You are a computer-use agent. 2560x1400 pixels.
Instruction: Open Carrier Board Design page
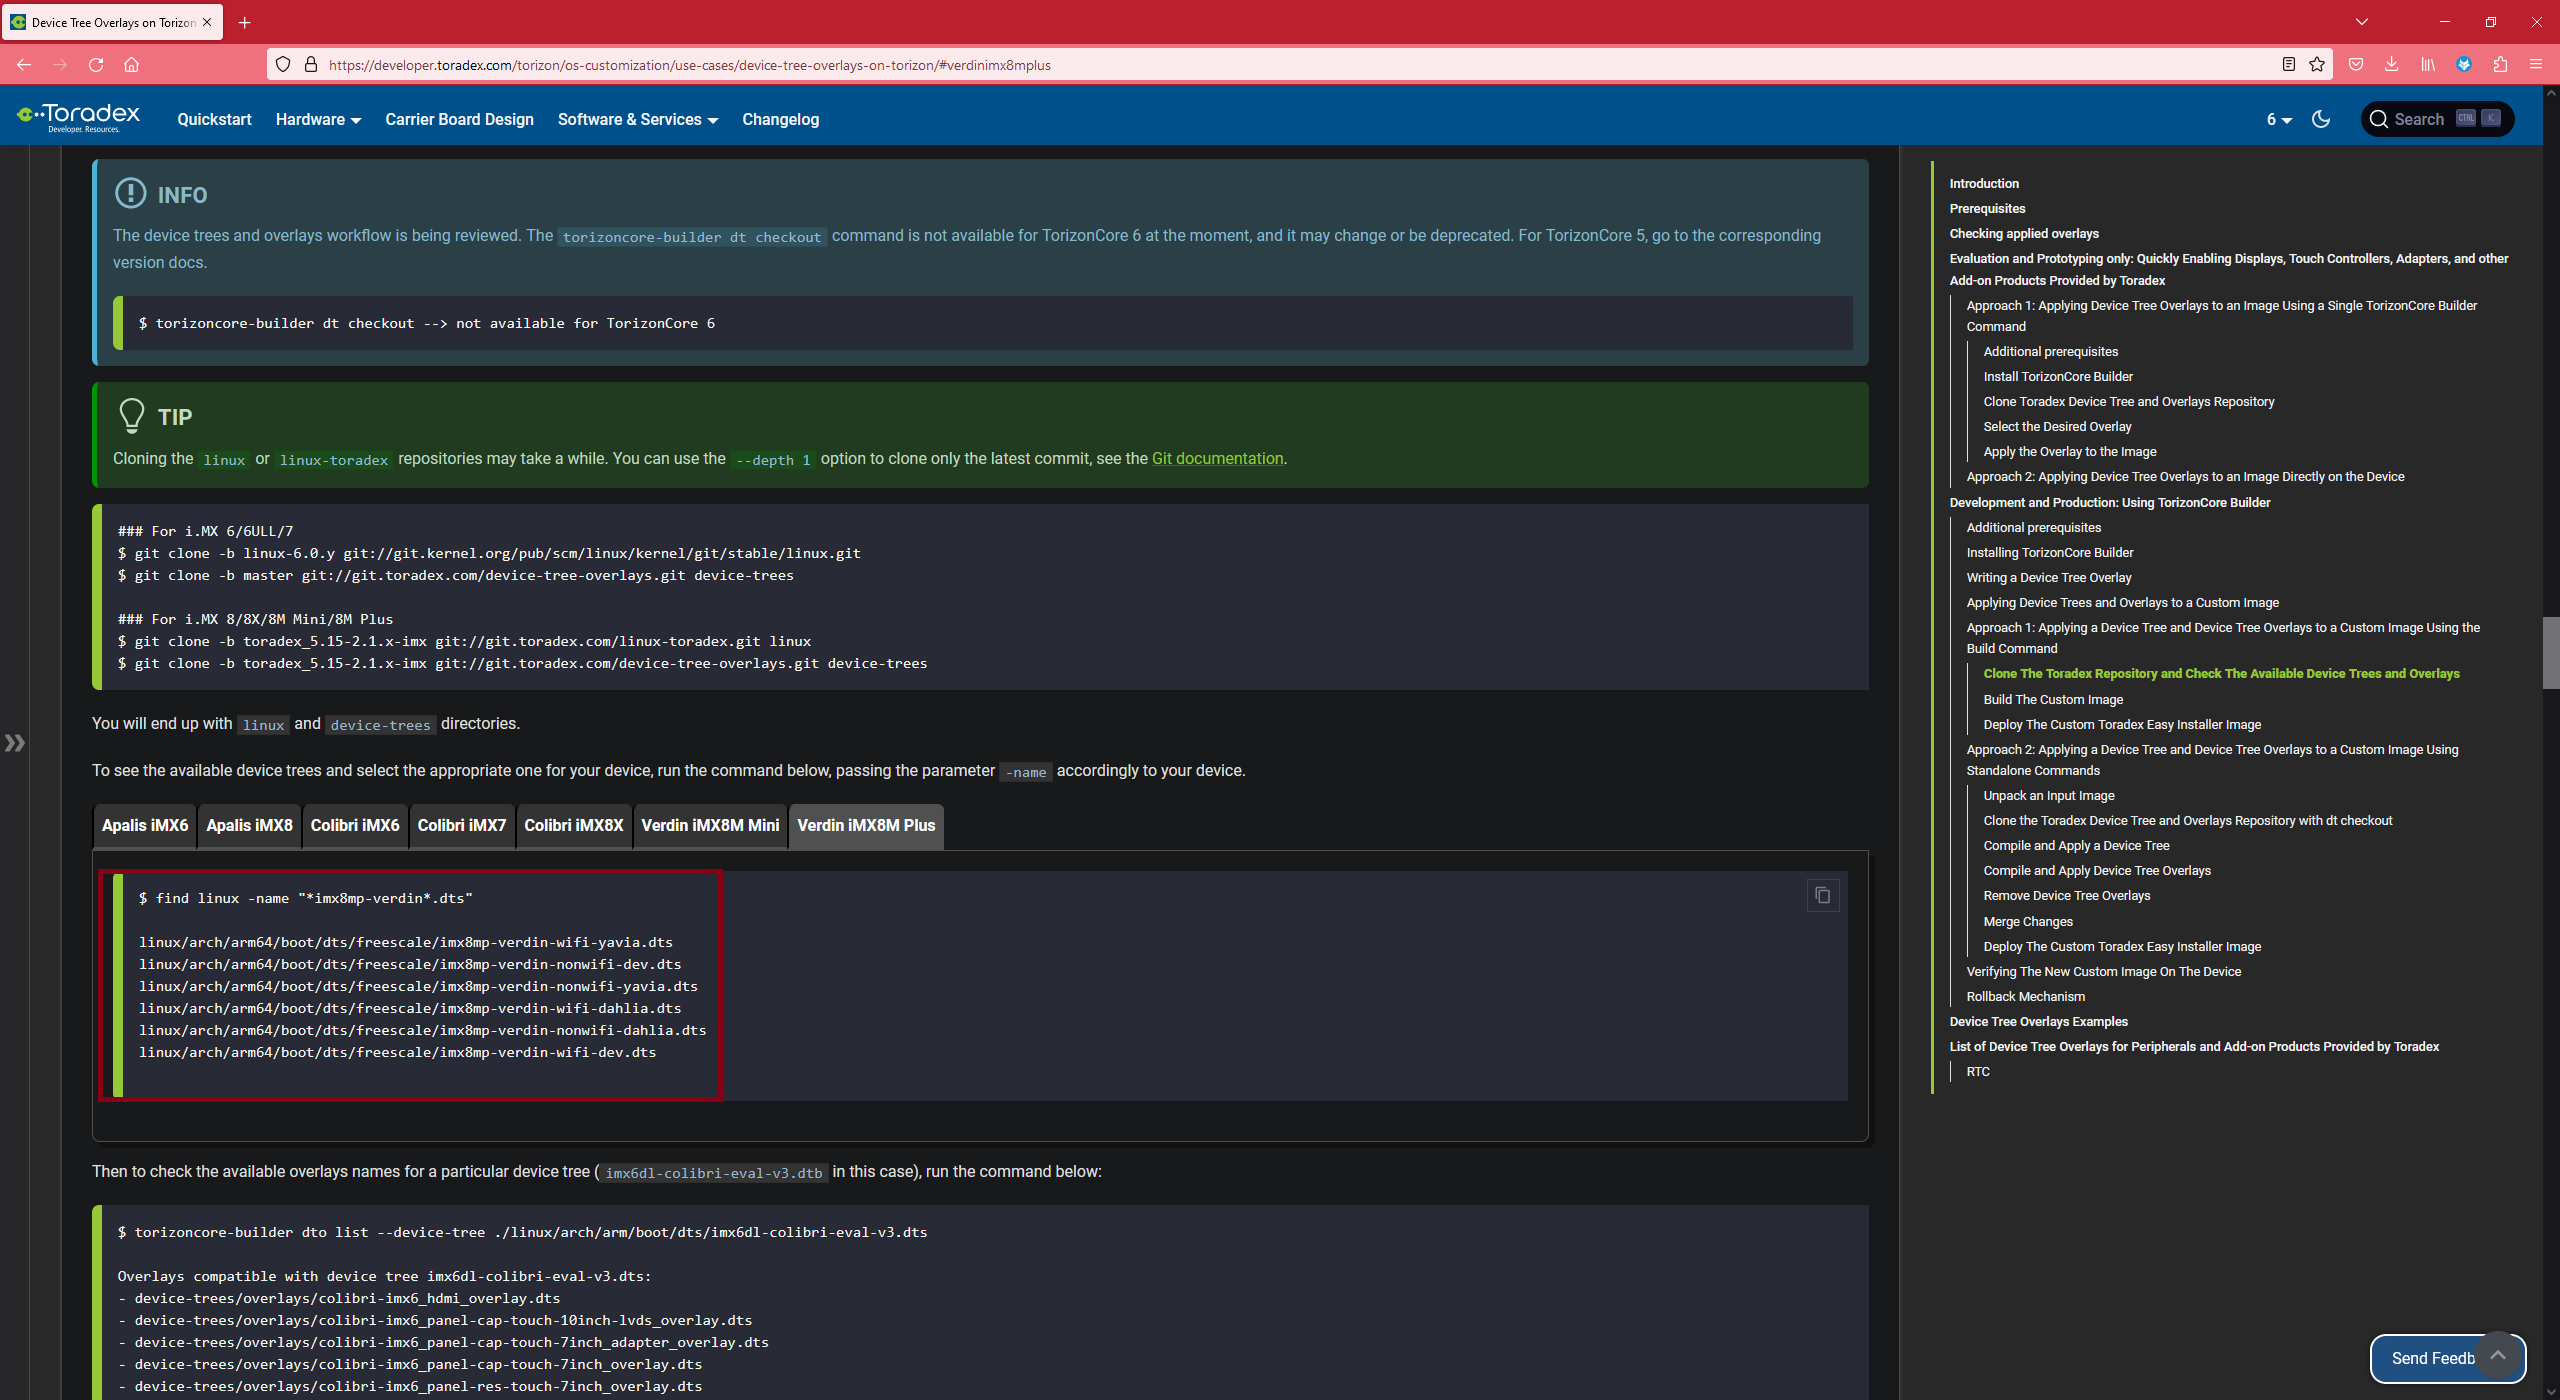tap(459, 119)
